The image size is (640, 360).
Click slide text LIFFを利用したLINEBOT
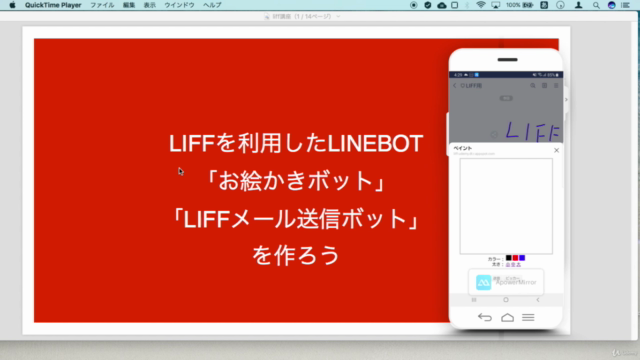point(296,144)
